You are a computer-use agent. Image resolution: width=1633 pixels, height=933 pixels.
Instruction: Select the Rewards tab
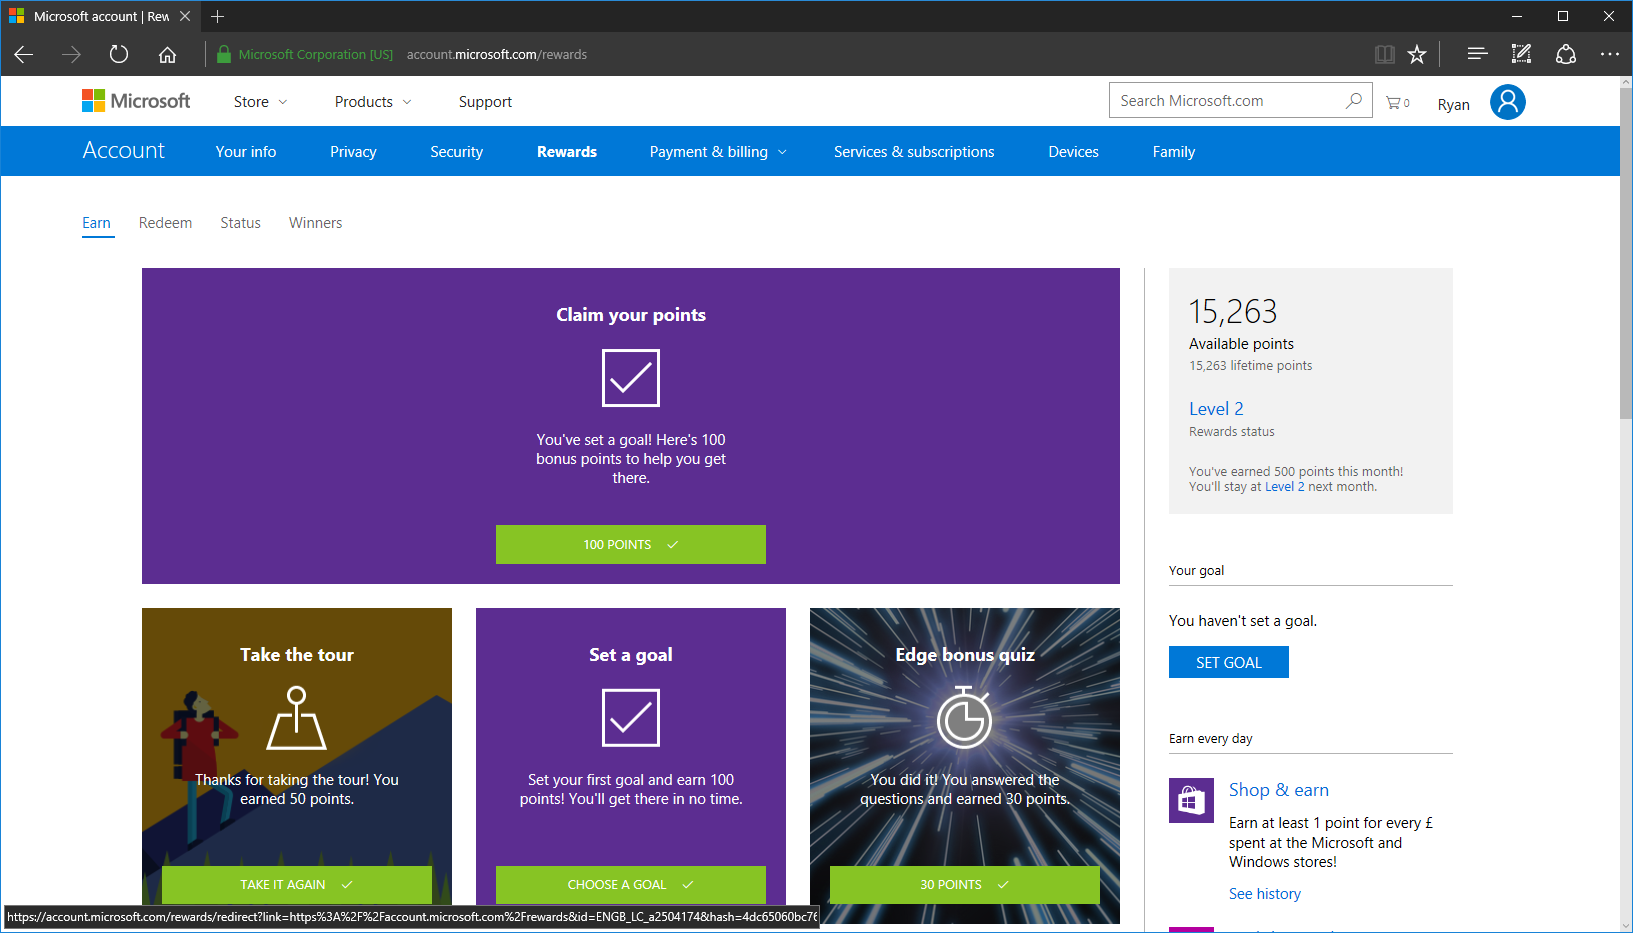coord(567,152)
